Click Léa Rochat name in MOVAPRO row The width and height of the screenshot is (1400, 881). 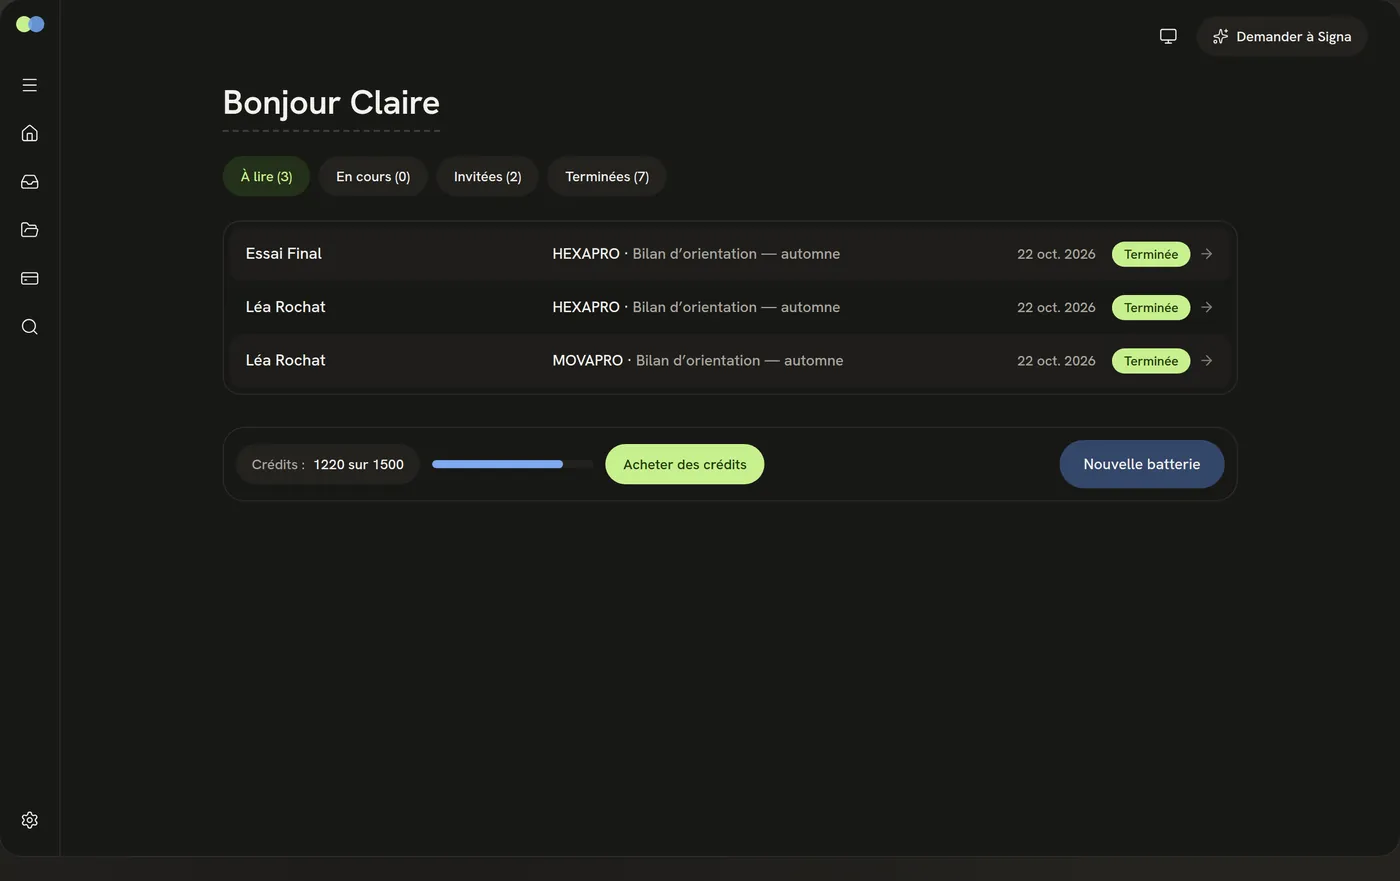coord(286,360)
